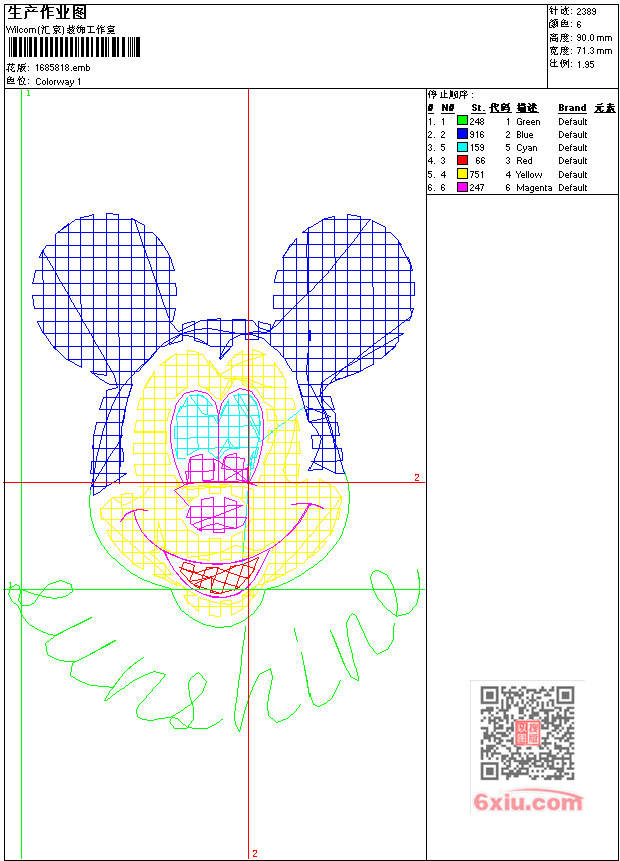Click the 代码 column header
Screen dimensions: 620x861
coord(500,108)
